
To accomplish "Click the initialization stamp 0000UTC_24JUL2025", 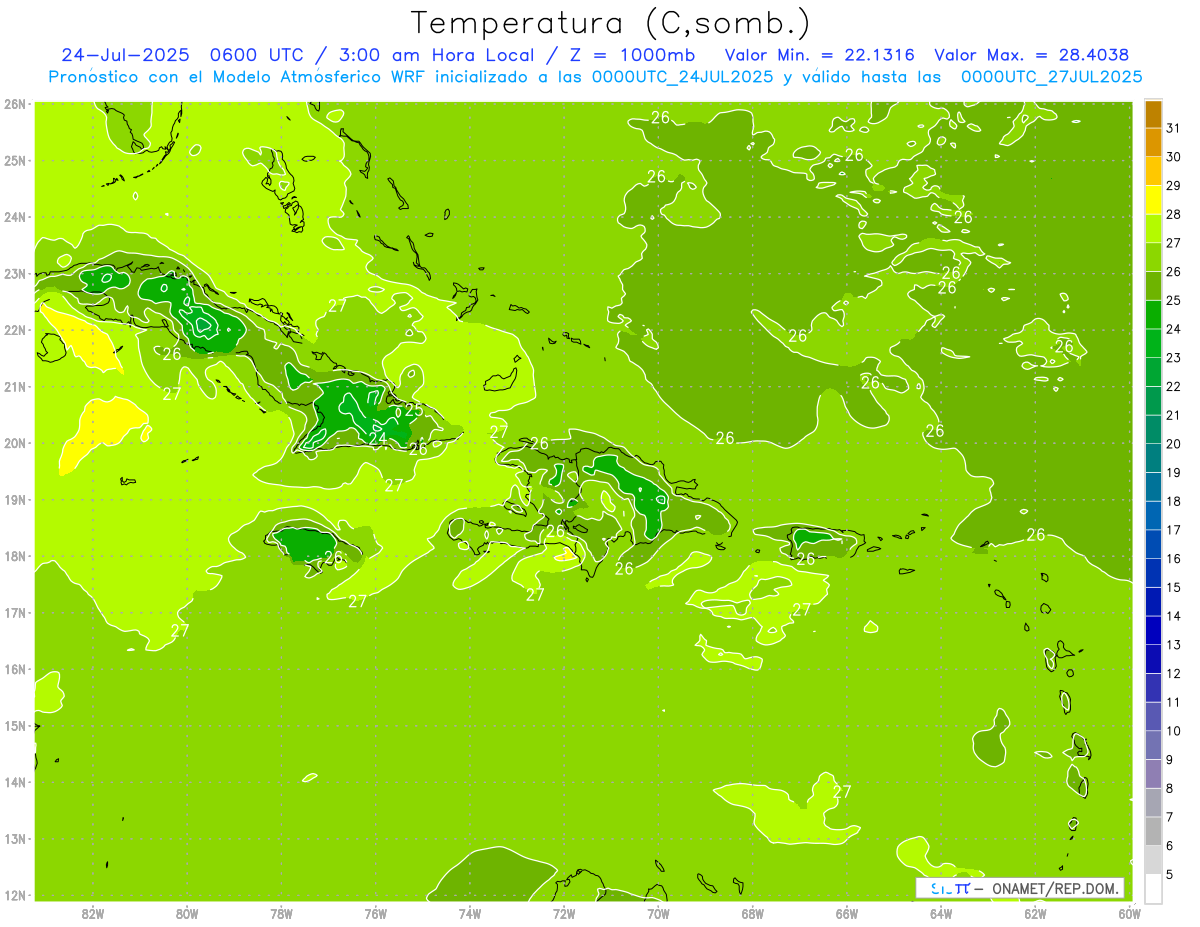I will pyautogui.click(x=683, y=76).
